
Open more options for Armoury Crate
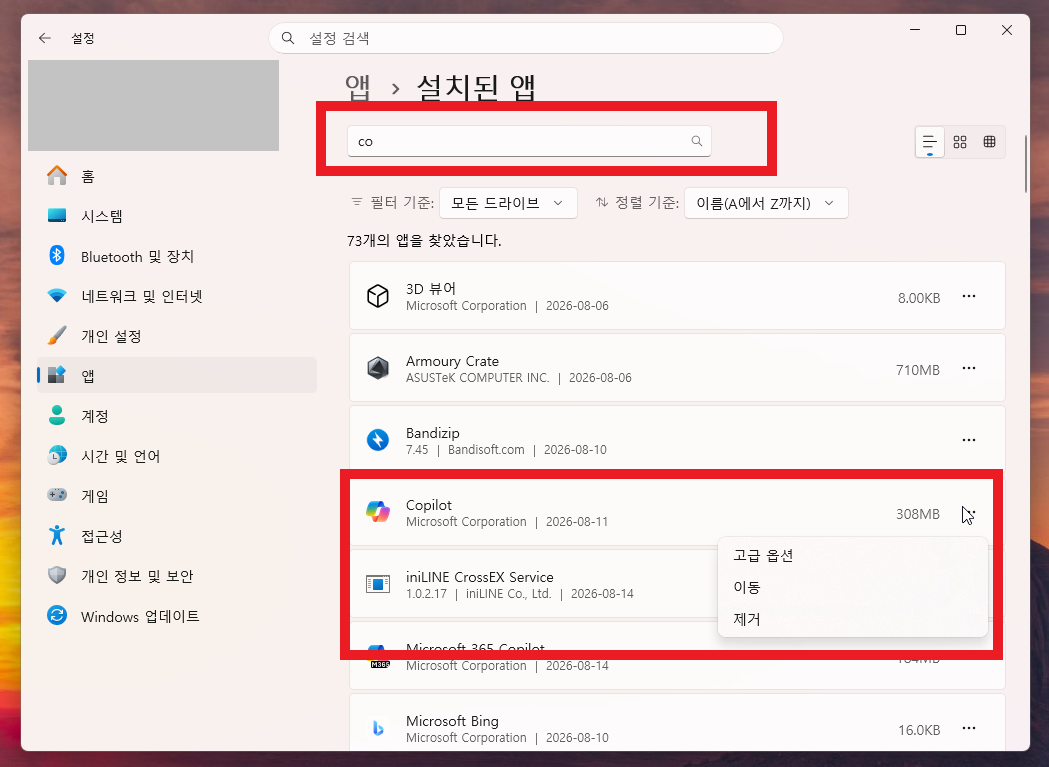pos(969,368)
